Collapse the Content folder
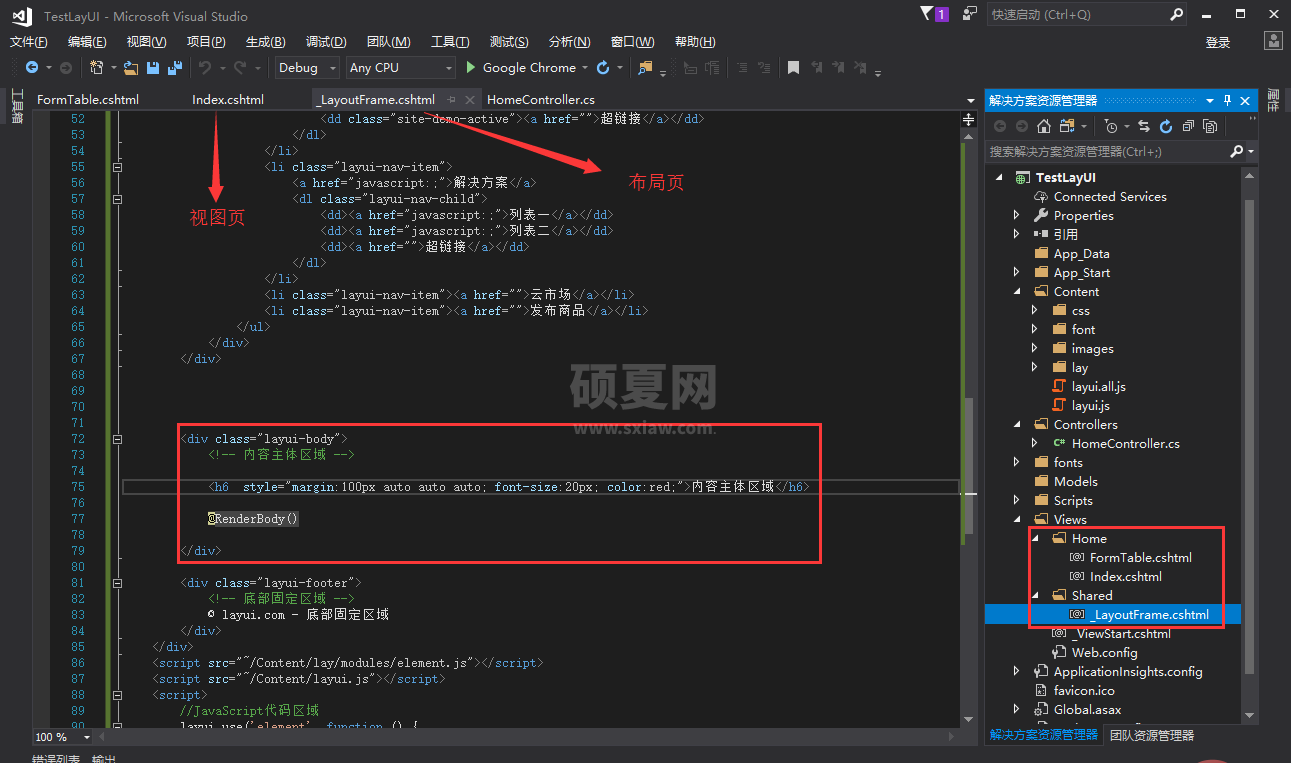Image resolution: width=1291 pixels, height=763 pixels. [x=1017, y=292]
